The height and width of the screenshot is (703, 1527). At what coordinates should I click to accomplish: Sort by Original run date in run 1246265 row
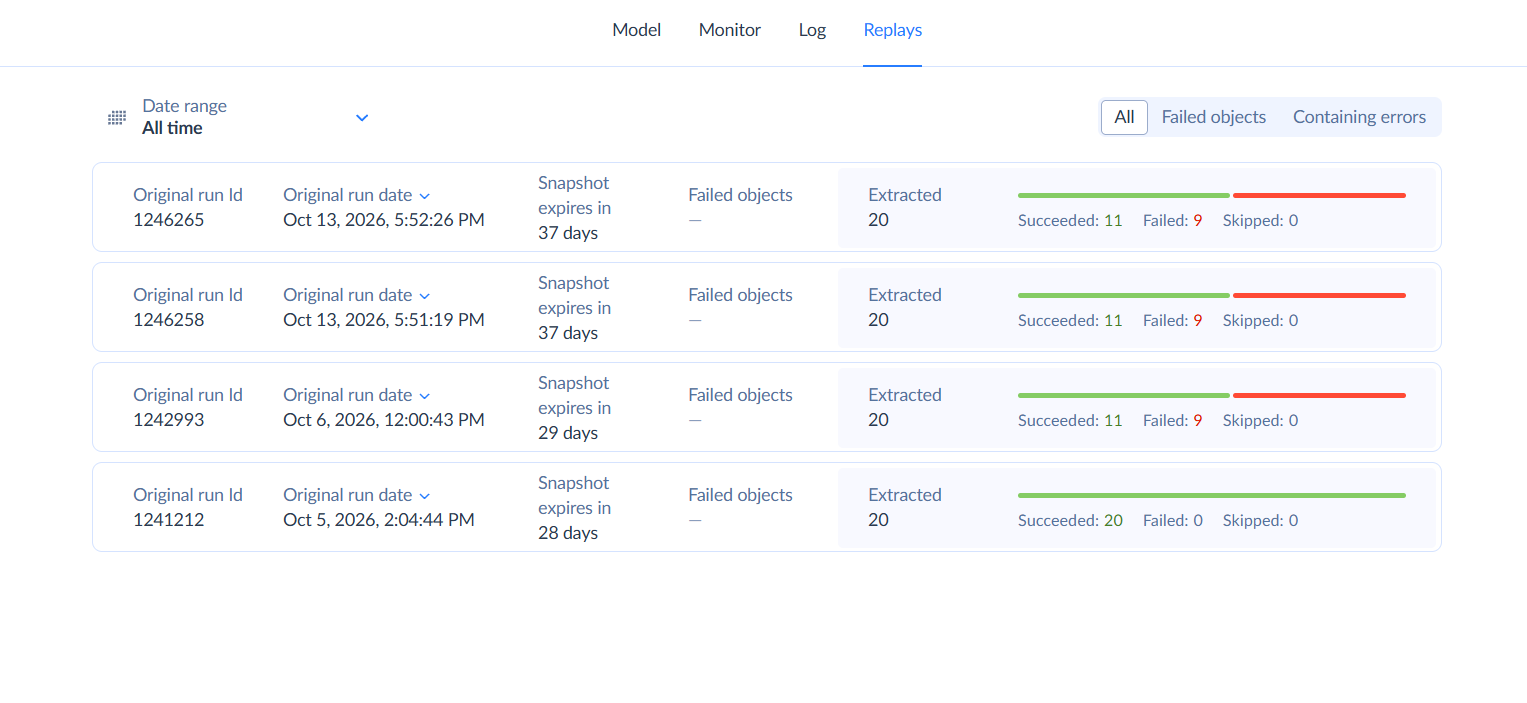tap(424, 196)
